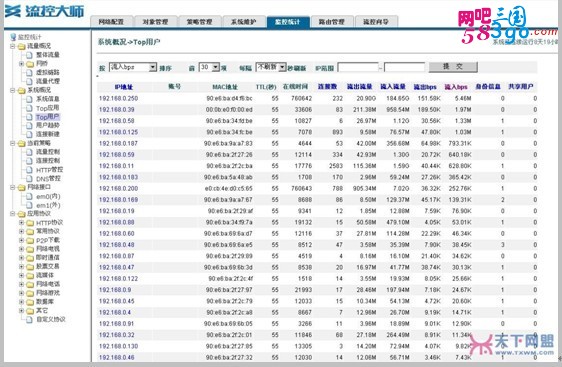Open the sort-by 流入bps dropdown
Screen dimensions: 562x367
point(133,67)
